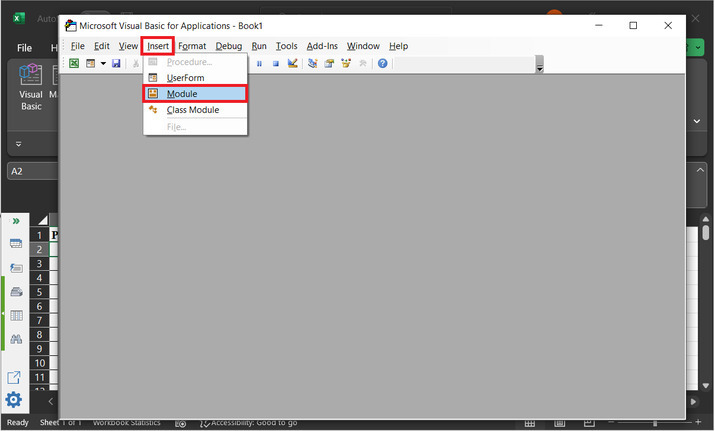715x431 pixels.
Task: Click the sidebar grid columns icon
Action: point(16,316)
